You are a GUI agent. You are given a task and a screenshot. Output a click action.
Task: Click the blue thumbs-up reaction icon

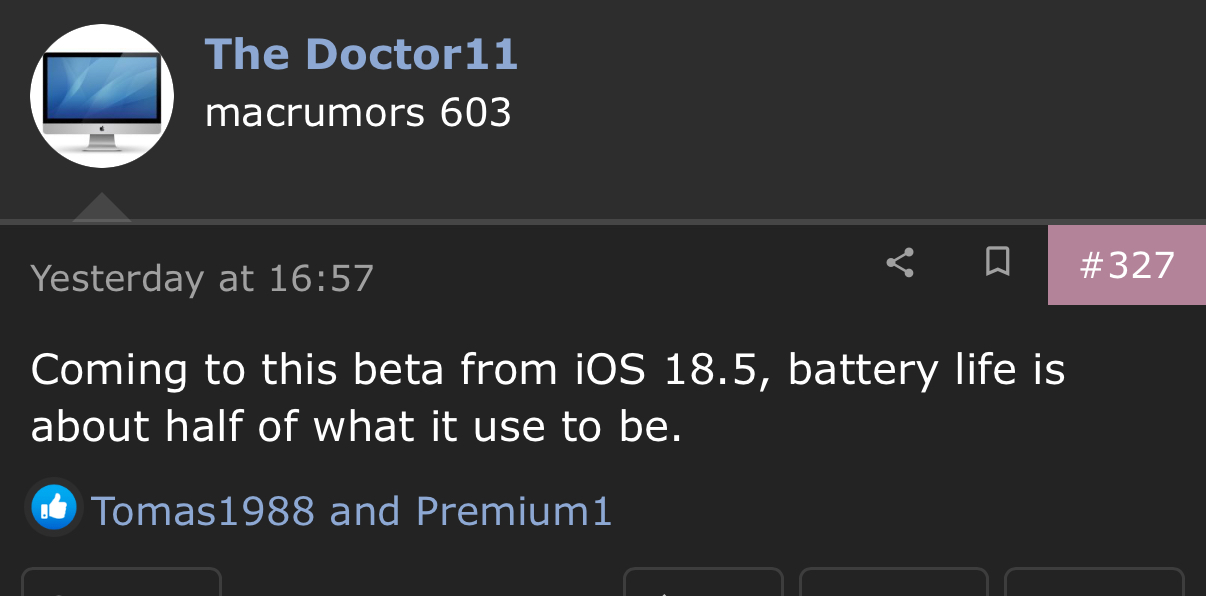(x=54, y=508)
